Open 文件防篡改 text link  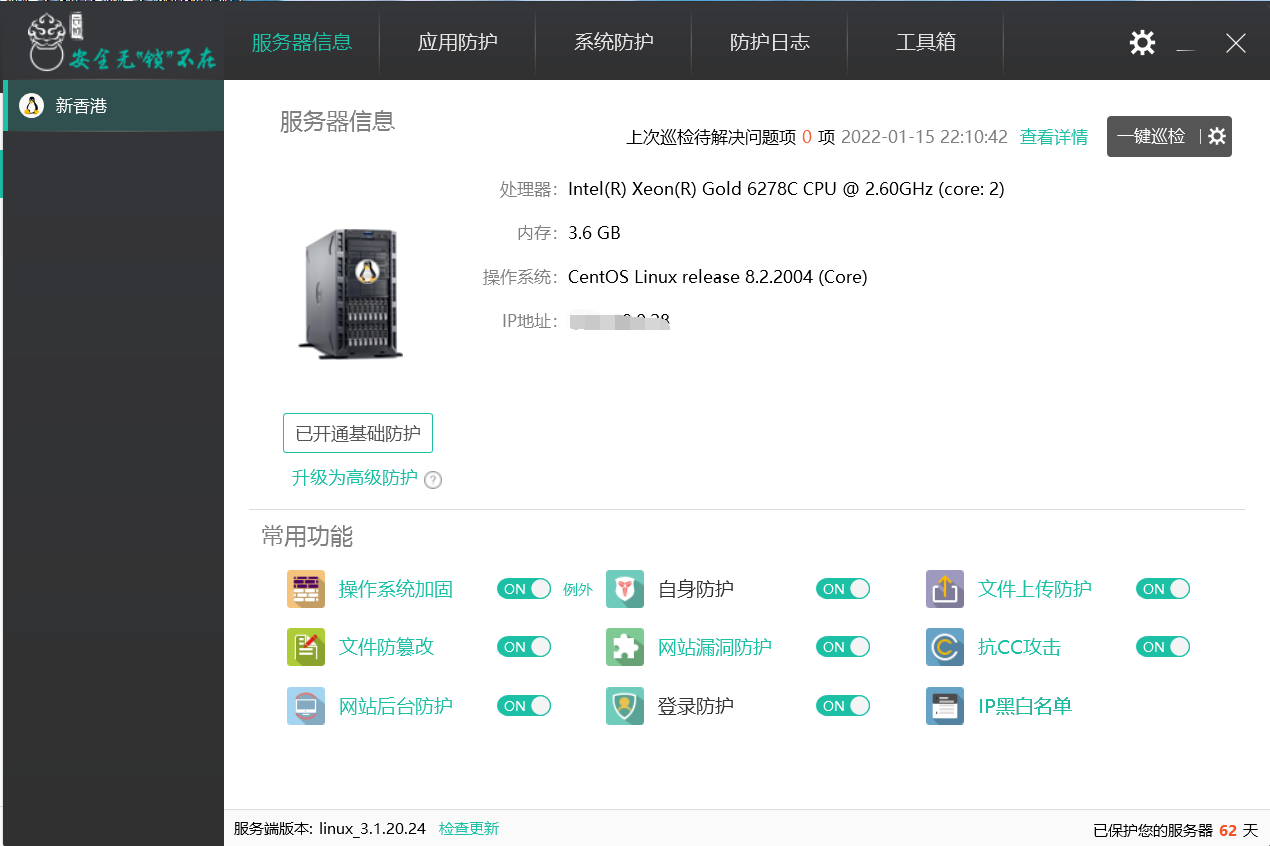(x=386, y=647)
